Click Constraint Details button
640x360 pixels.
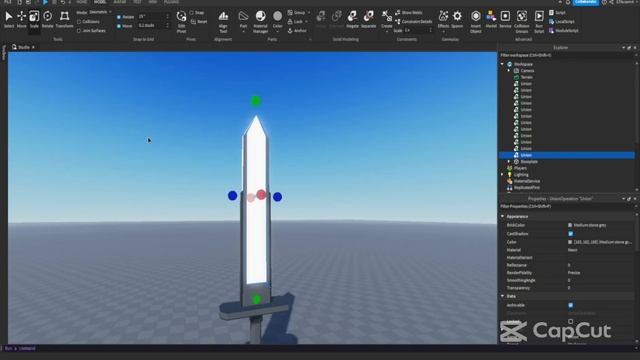point(413,22)
